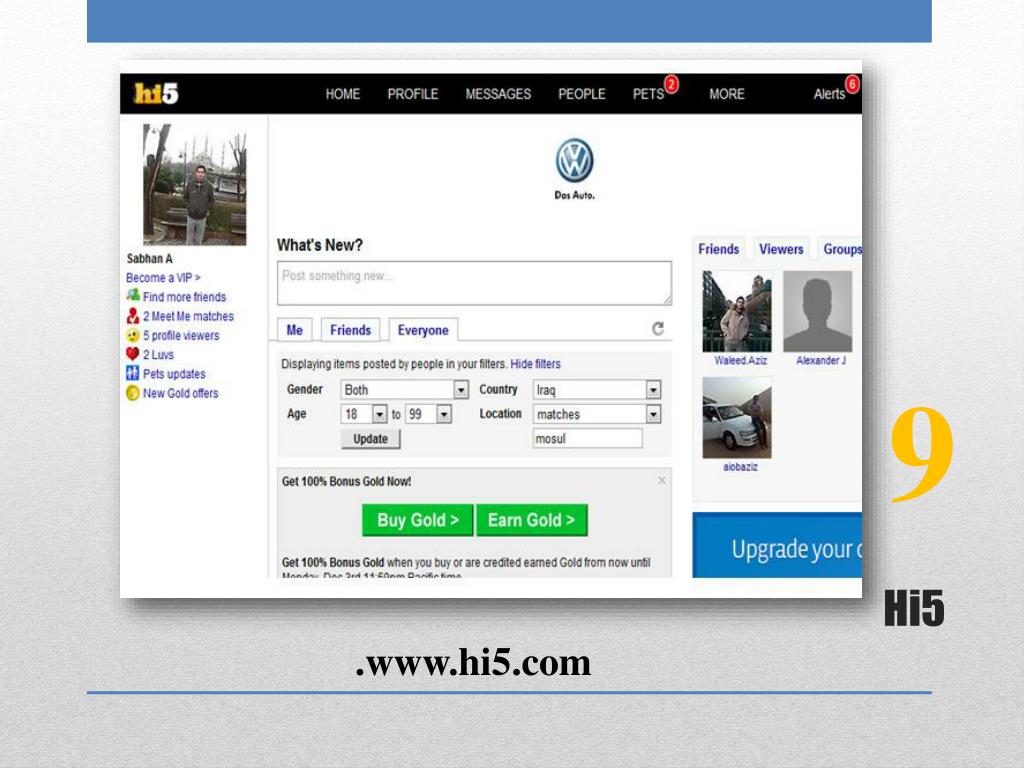Open PEOPLE in the navigation bar
The image size is (1024, 768).
582,94
